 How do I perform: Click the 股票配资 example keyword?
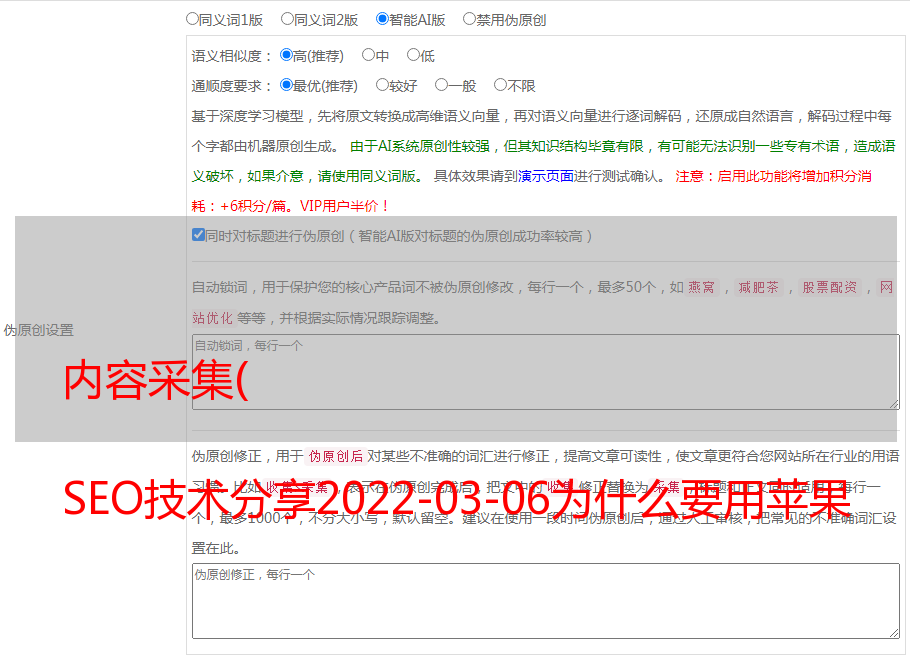[x=830, y=287]
